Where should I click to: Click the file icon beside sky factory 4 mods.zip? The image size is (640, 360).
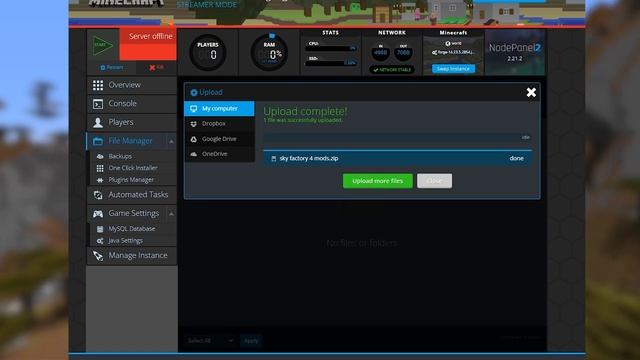click(273, 158)
